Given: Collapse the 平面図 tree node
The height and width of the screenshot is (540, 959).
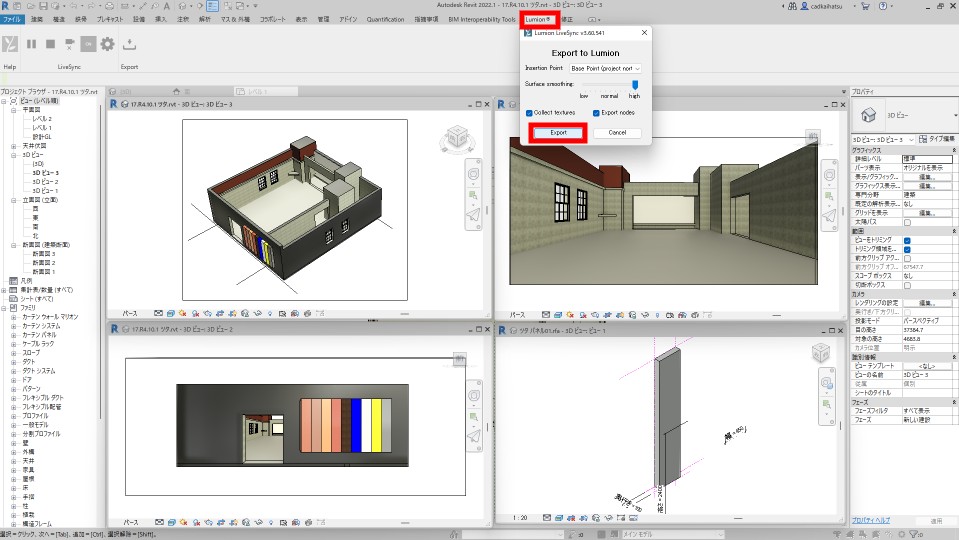Looking at the screenshot, I should pyautogui.click(x=13, y=110).
